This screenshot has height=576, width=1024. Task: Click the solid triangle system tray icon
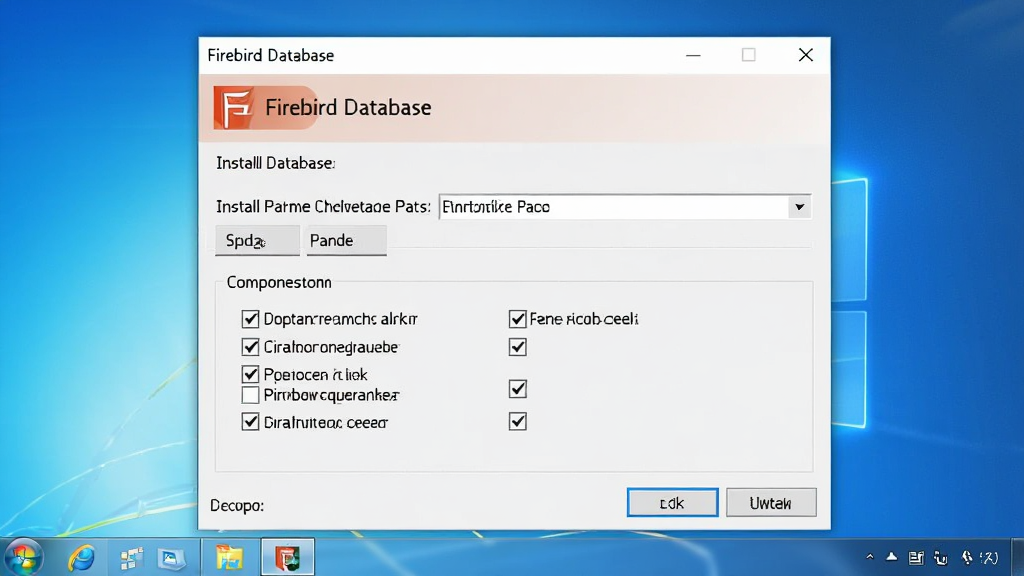tap(891, 557)
